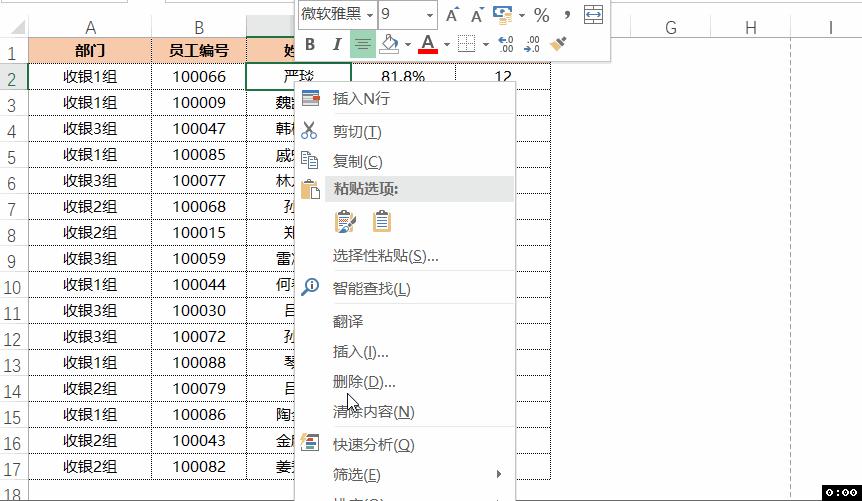Open font color dropdown arrow
The image size is (862, 501).
pos(446,45)
